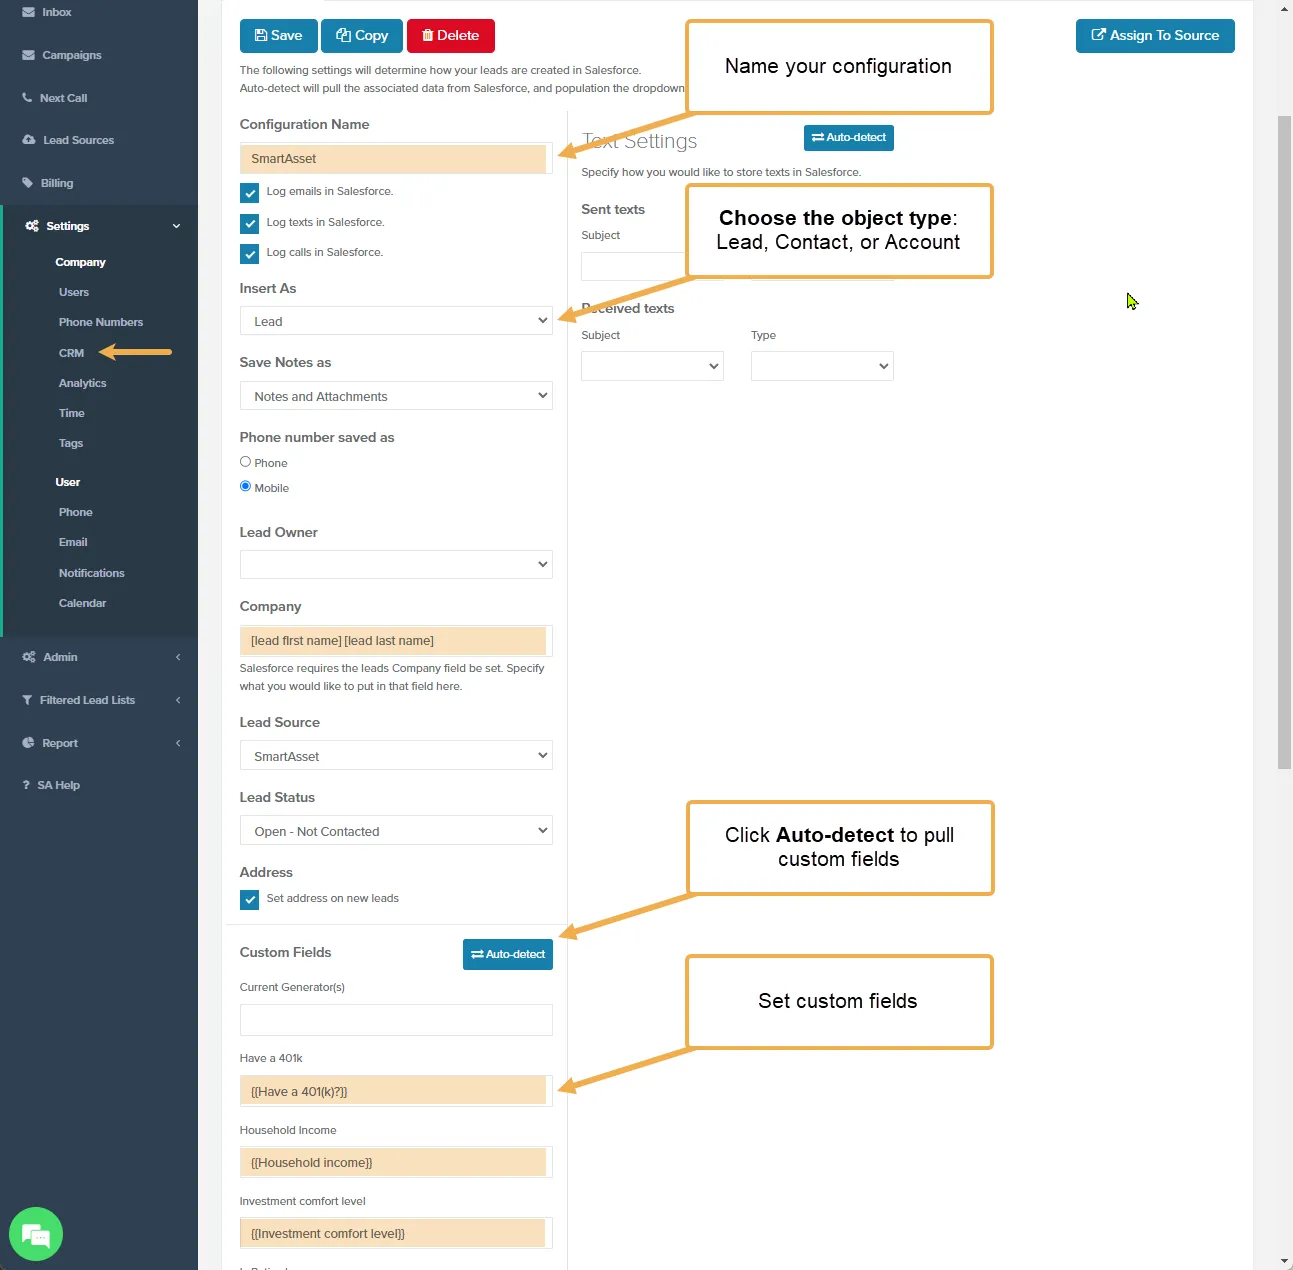Image resolution: width=1293 pixels, height=1270 pixels.
Task: Toggle Set address on new leads checkbox
Action: (250, 900)
